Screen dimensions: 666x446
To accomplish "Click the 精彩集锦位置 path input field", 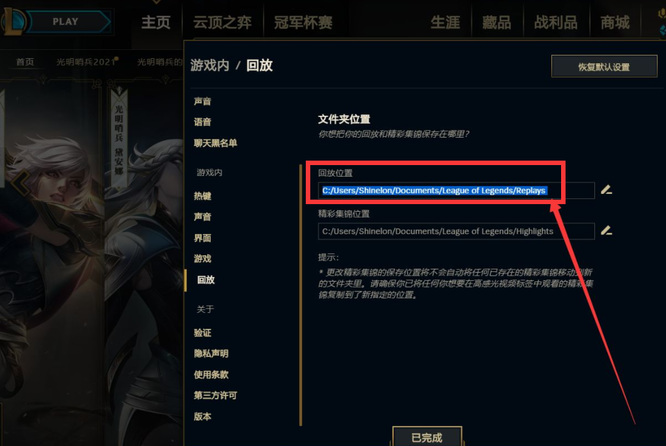I will click(x=456, y=231).
